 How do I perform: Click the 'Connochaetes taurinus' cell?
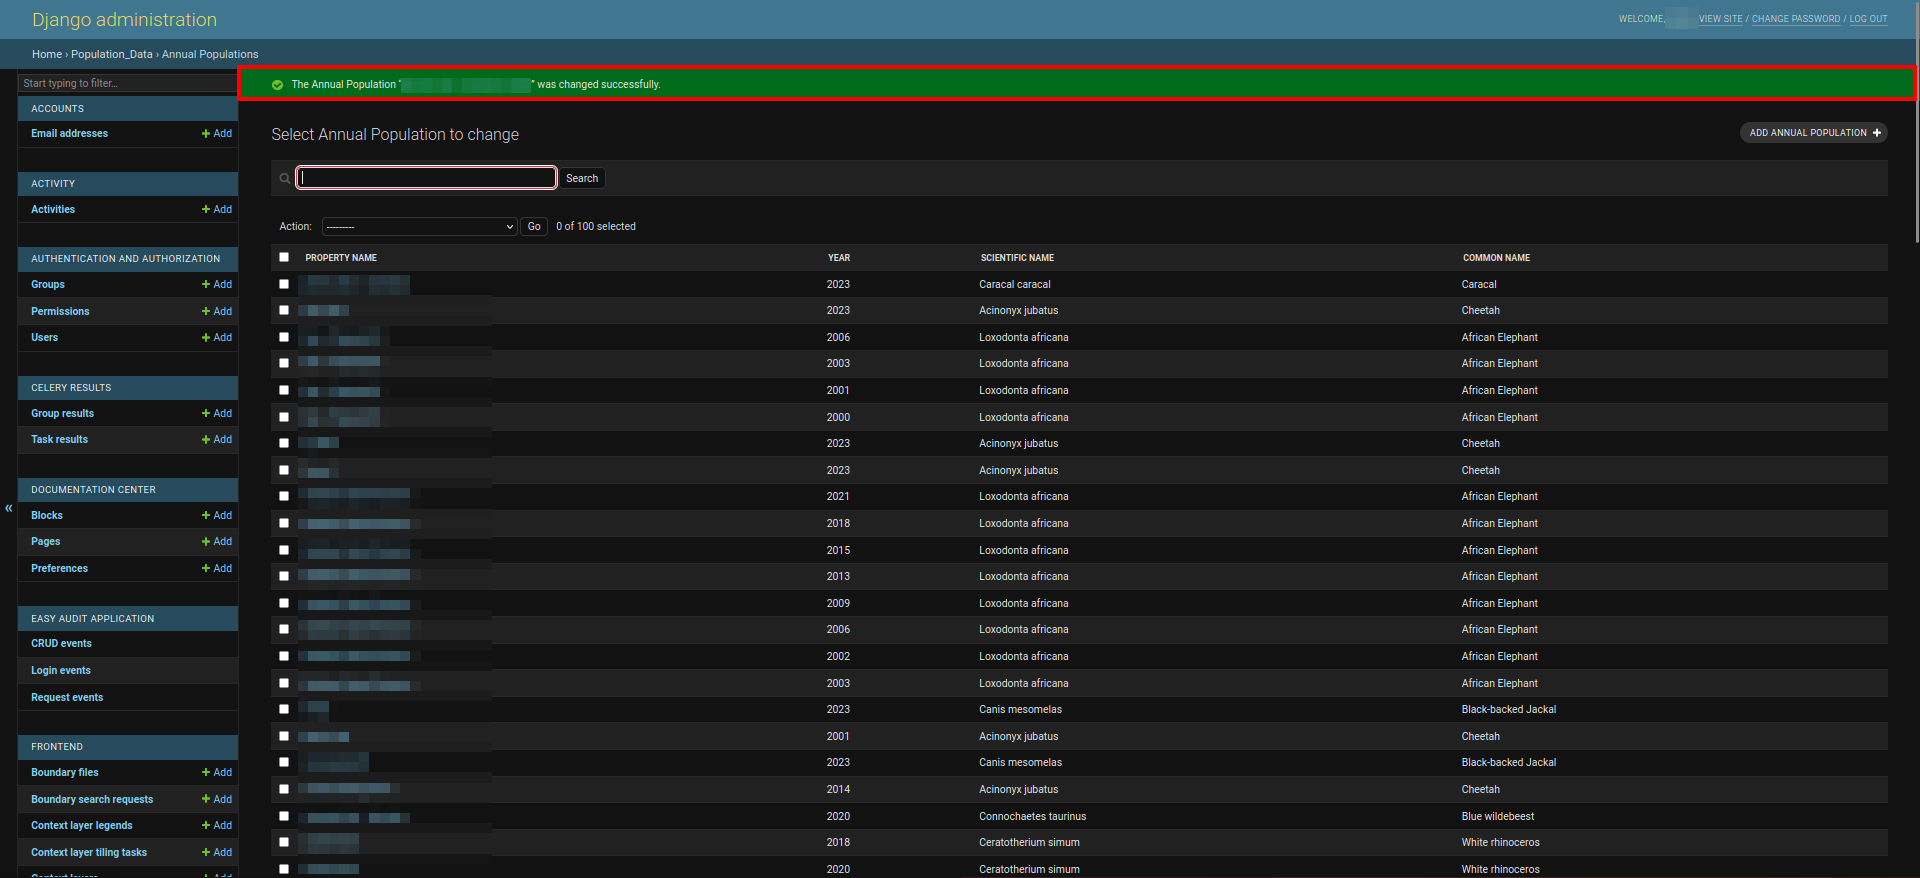1032,816
